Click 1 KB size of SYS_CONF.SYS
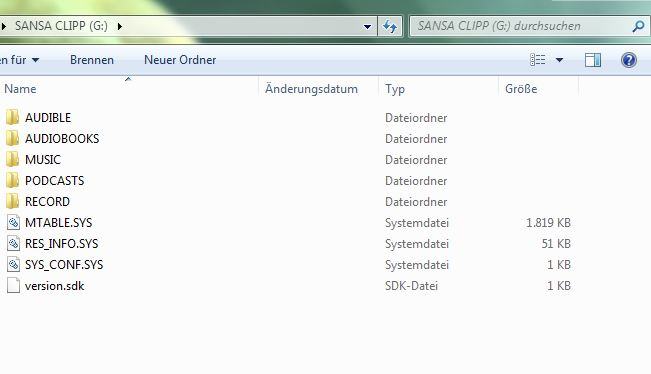This screenshot has height=374, width=651. click(559, 265)
